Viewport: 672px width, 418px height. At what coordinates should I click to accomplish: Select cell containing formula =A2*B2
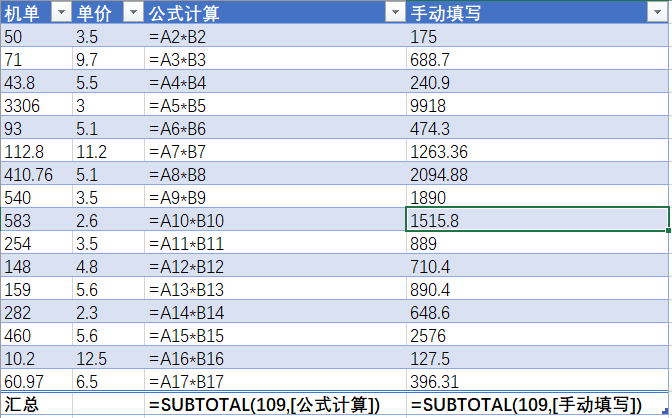pyautogui.click(x=276, y=36)
